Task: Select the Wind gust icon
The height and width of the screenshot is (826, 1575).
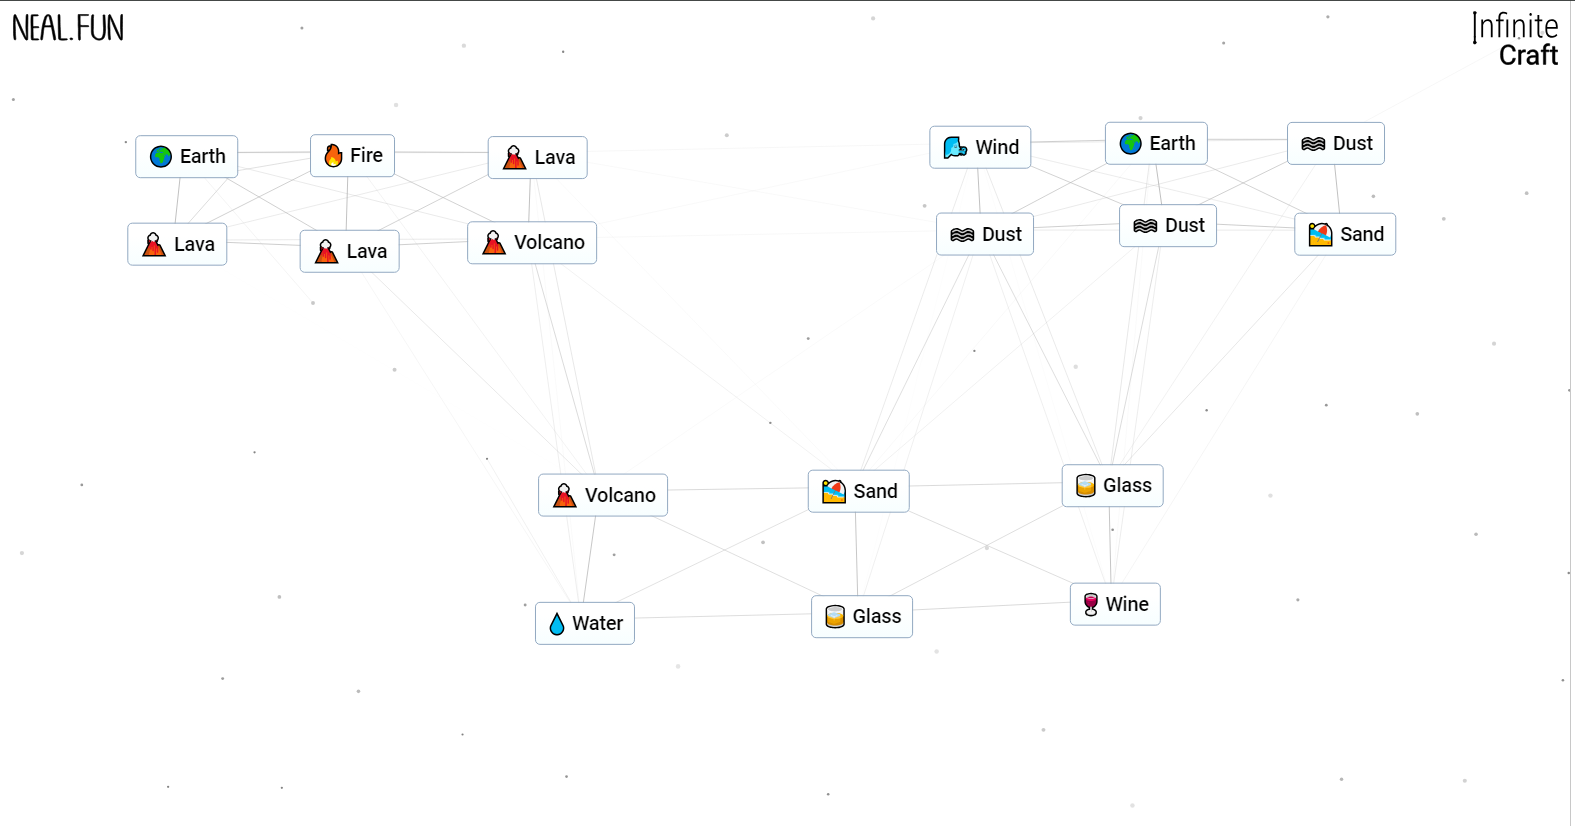Action: [x=955, y=148]
